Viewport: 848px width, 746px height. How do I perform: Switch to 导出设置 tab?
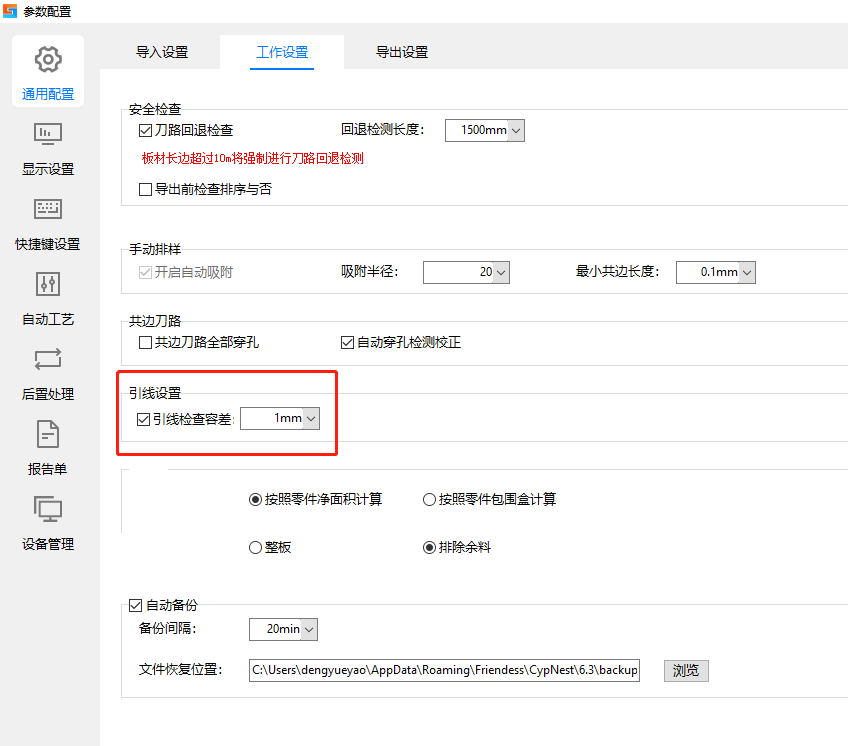[402, 52]
